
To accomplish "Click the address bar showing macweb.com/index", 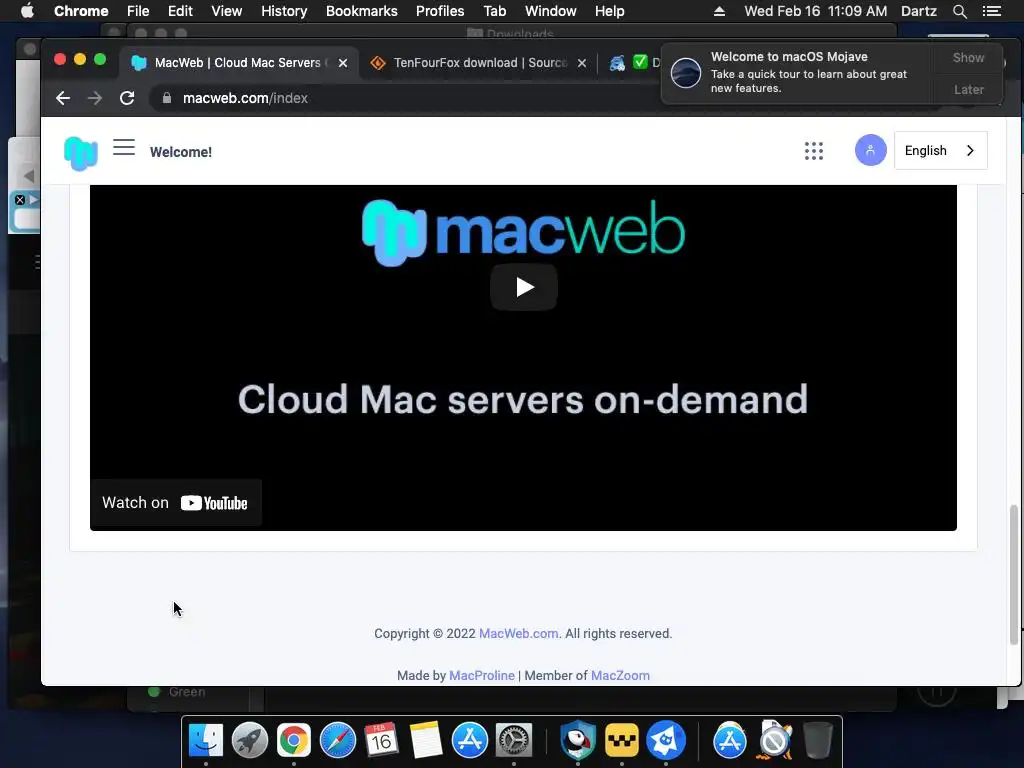I will point(405,98).
